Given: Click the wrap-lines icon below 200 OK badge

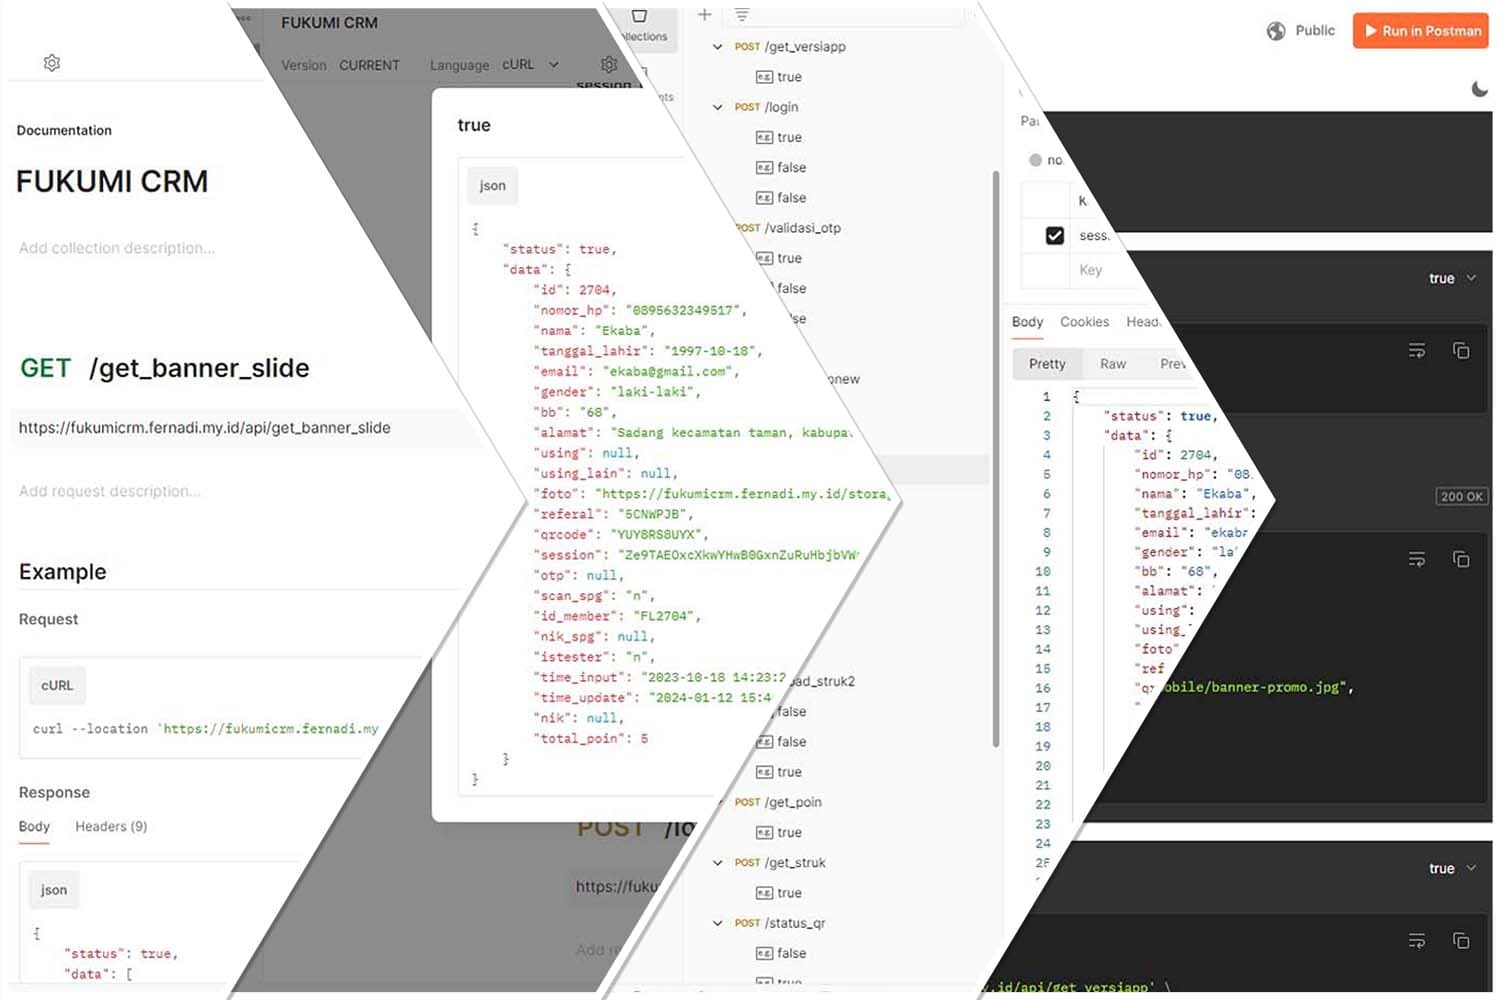Looking at the screenshot, I should (1417, 559).
